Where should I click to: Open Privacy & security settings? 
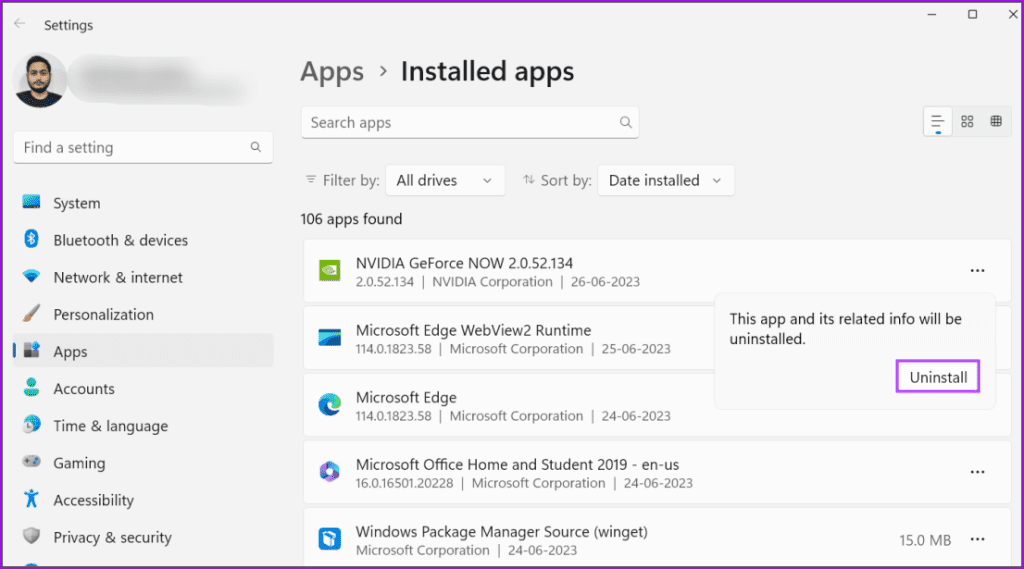click(x=143, y=538)
